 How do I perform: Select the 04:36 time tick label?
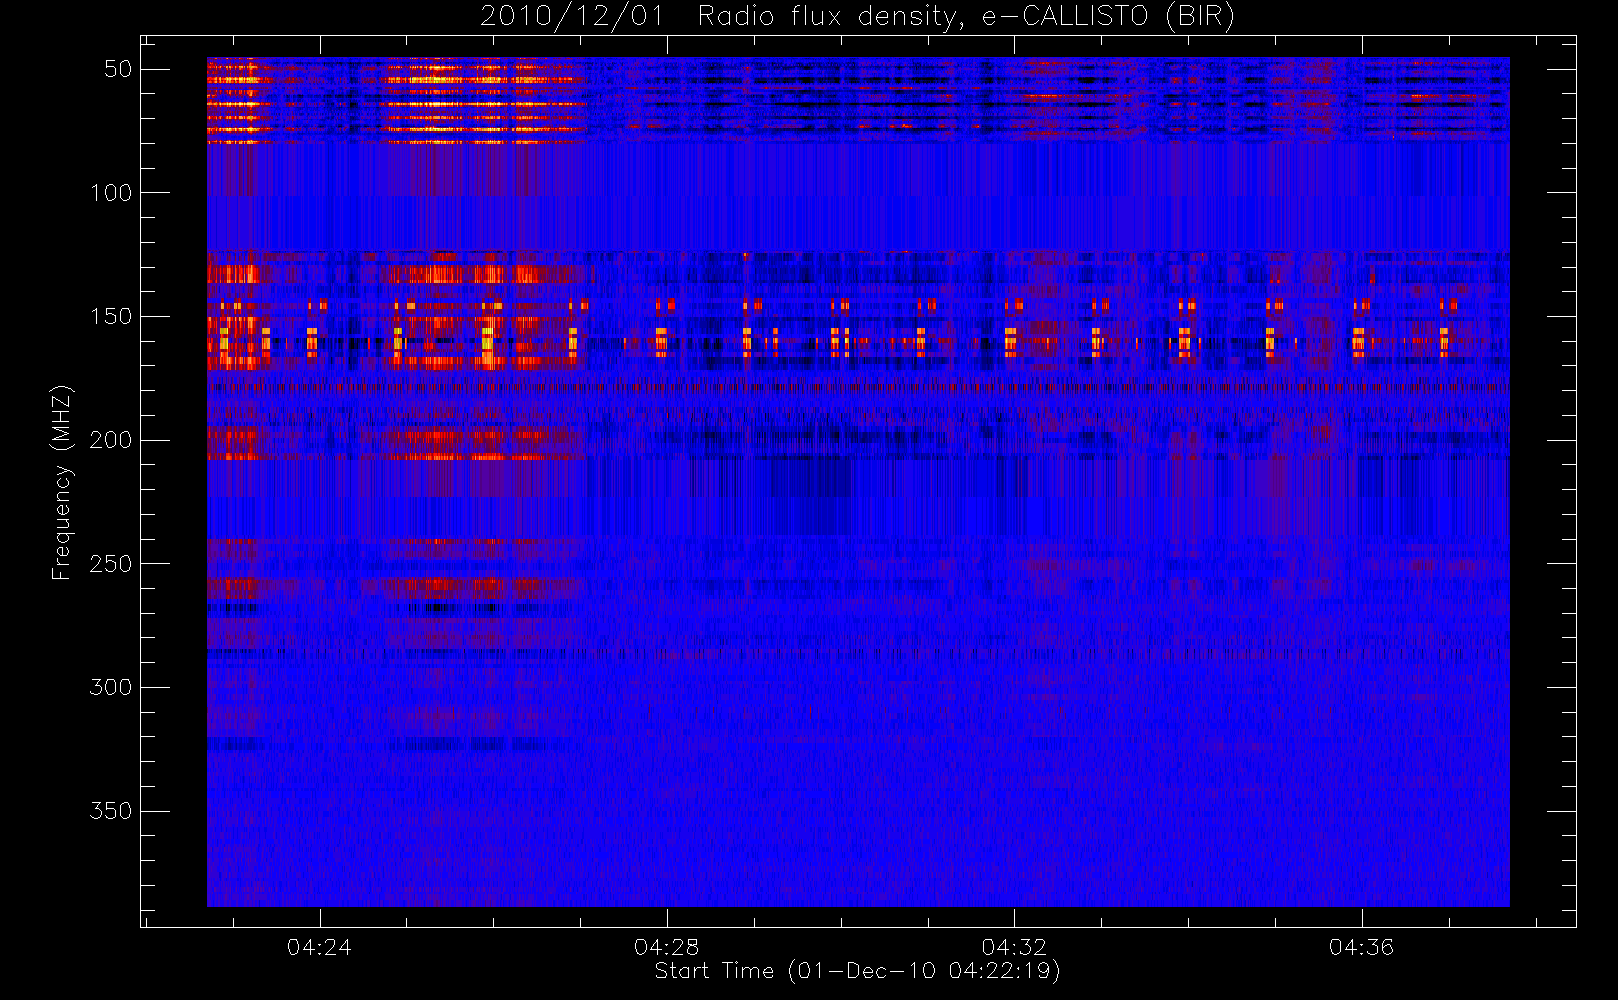pos(1361,947)
